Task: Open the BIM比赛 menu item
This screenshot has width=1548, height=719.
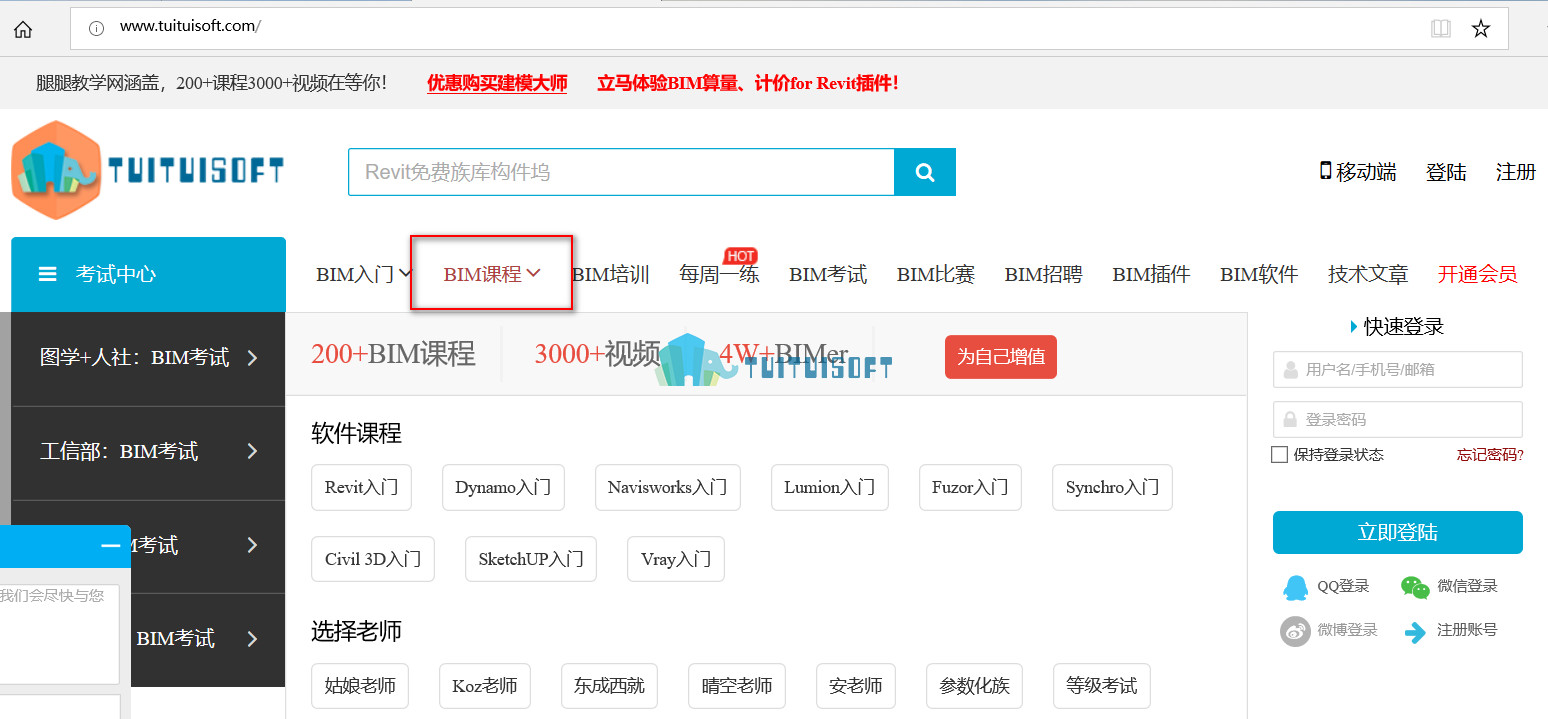Action: click(x=936, y=274)
